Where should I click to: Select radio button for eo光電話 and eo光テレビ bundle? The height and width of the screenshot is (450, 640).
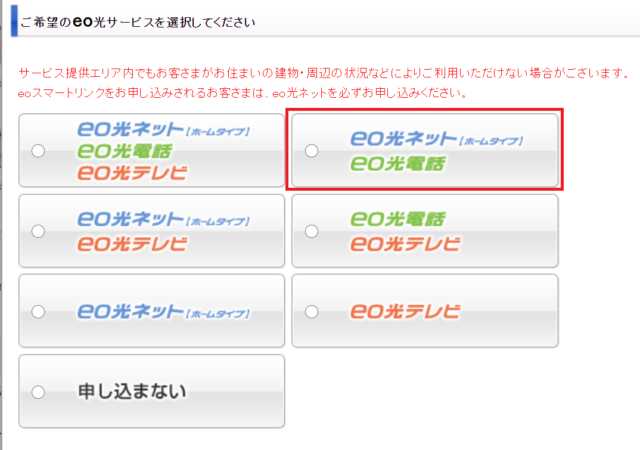tap(311, 231)
